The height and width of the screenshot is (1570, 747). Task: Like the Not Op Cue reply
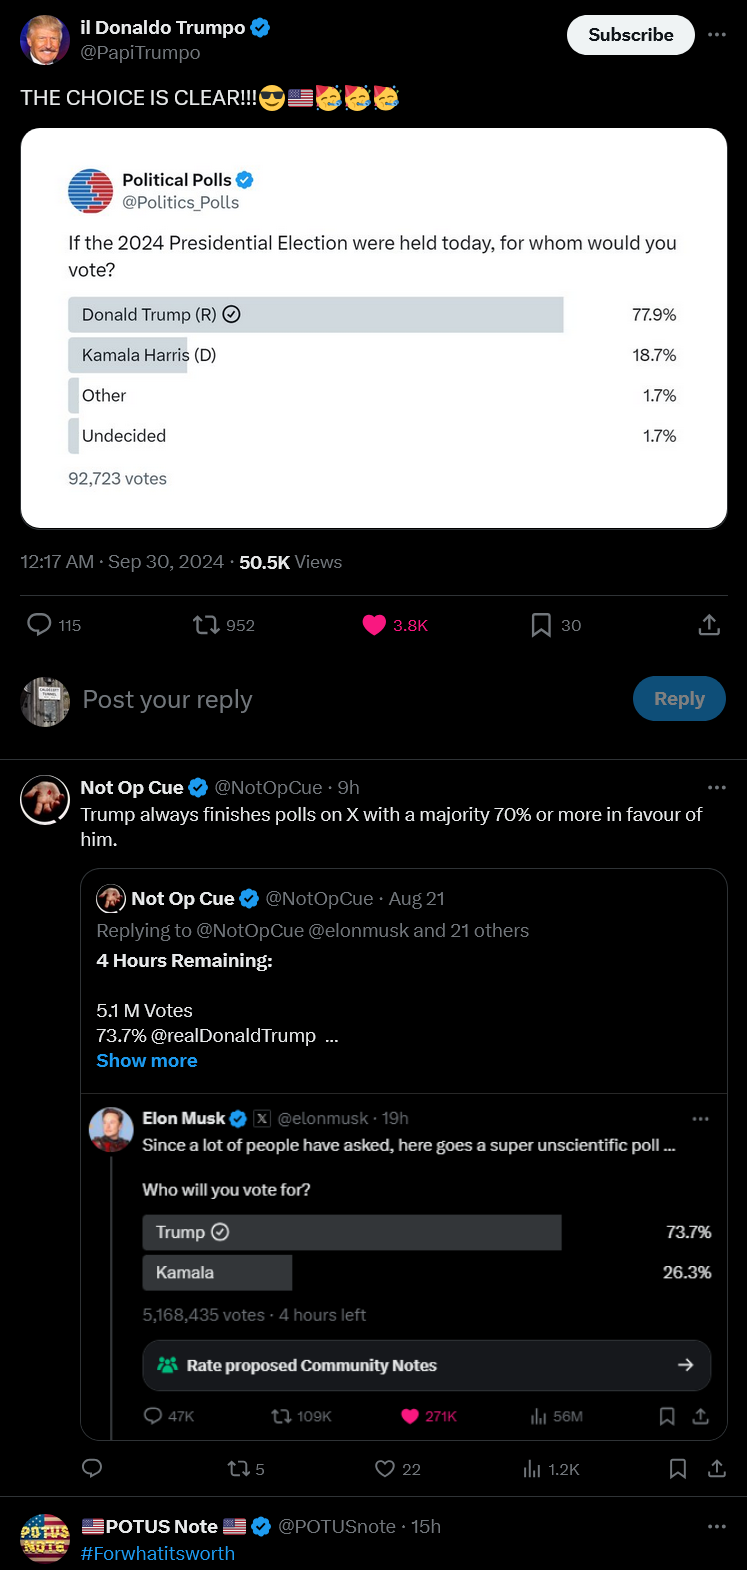385,1469
